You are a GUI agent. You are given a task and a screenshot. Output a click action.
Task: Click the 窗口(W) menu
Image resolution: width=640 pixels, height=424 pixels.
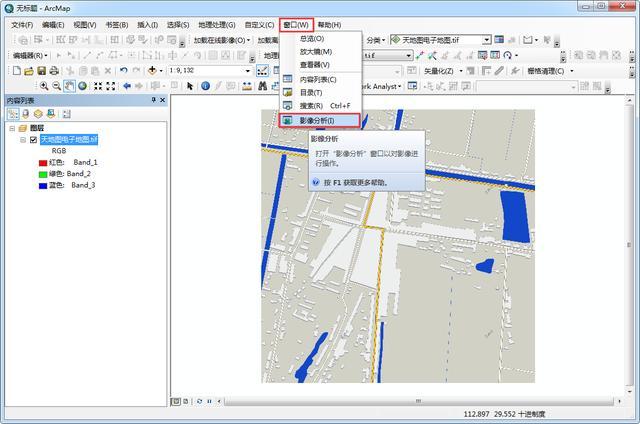click(x=297, y=25)
